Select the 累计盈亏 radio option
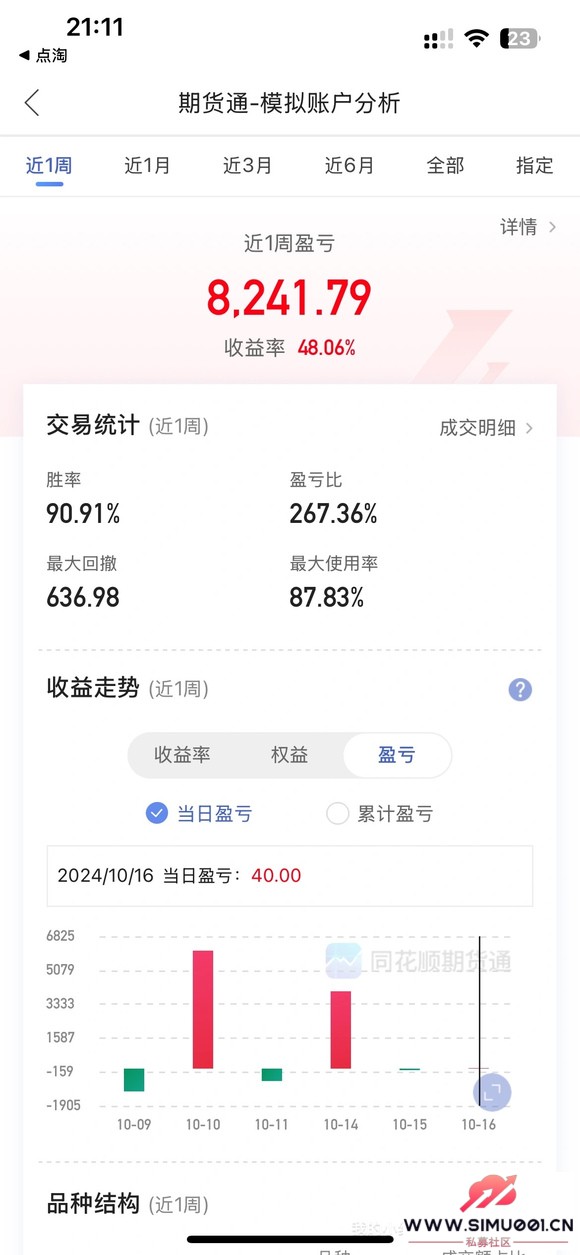This screenshot has width=580, height=1255. click(x=380, y=814)
